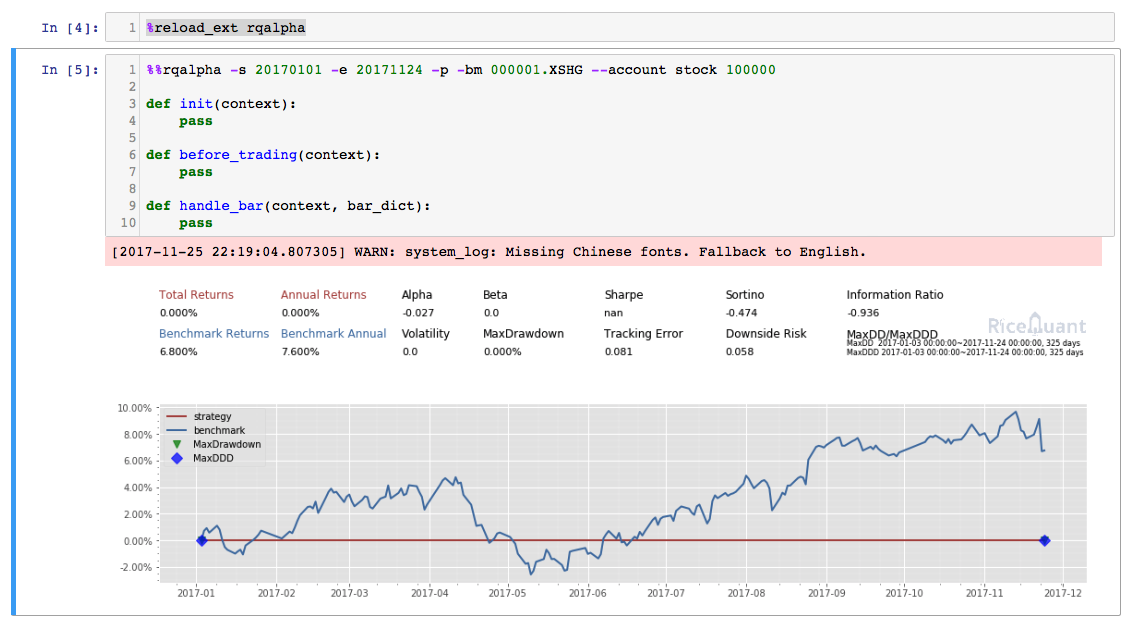1136x627 pixels.
Task: Click the blue MaxDDD diamond legend marker
Action: (177, 458)
